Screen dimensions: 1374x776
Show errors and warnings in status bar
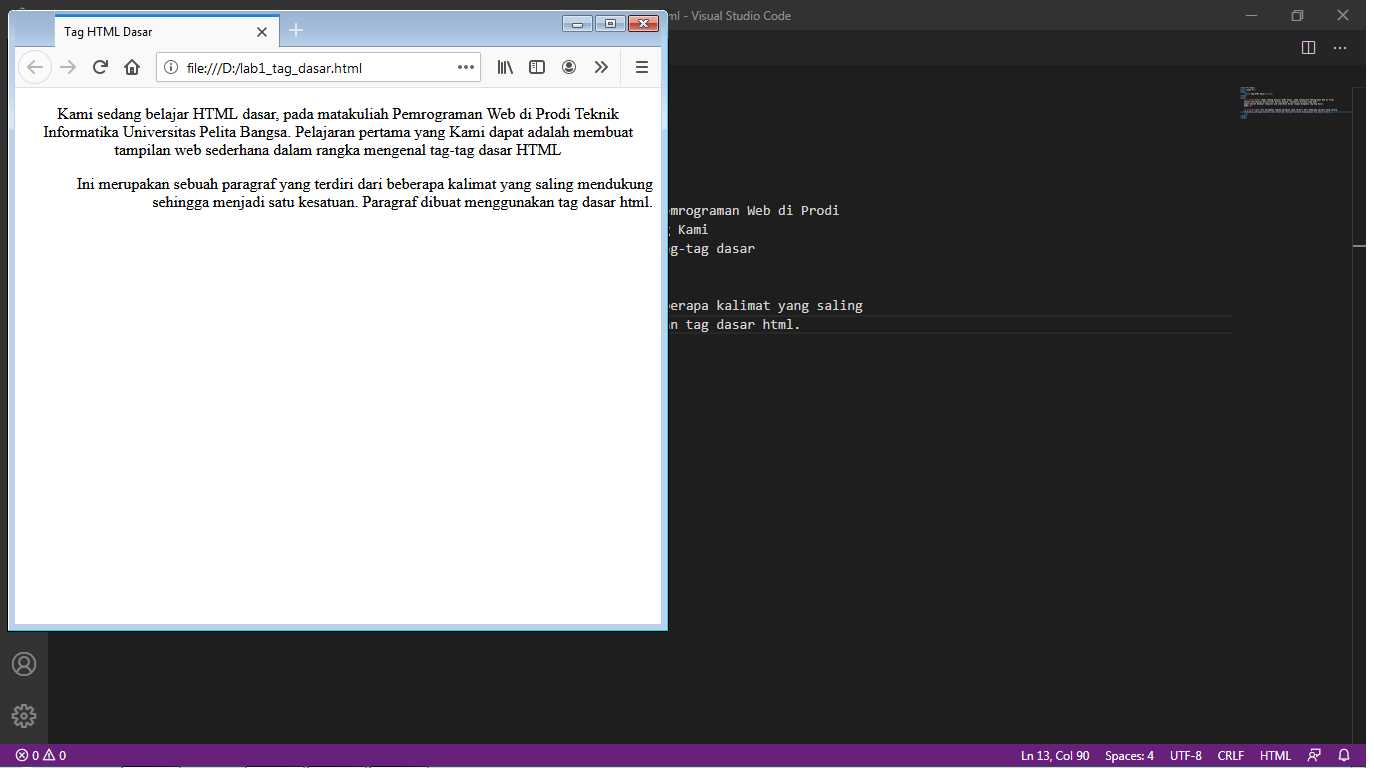41,756
